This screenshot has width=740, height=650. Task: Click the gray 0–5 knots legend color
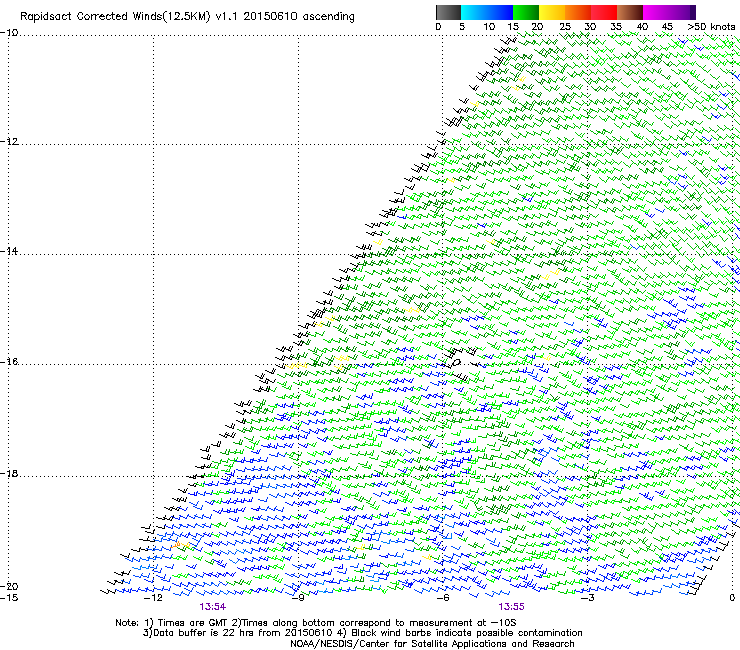(448, 12)
